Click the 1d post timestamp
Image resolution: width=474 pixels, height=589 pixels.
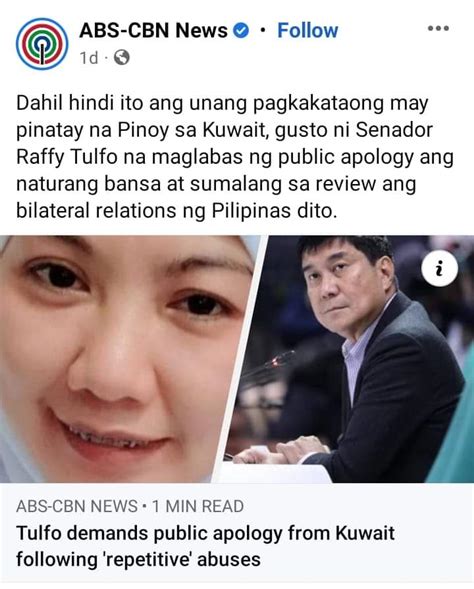pyautogui.click(x=89, y=58)
